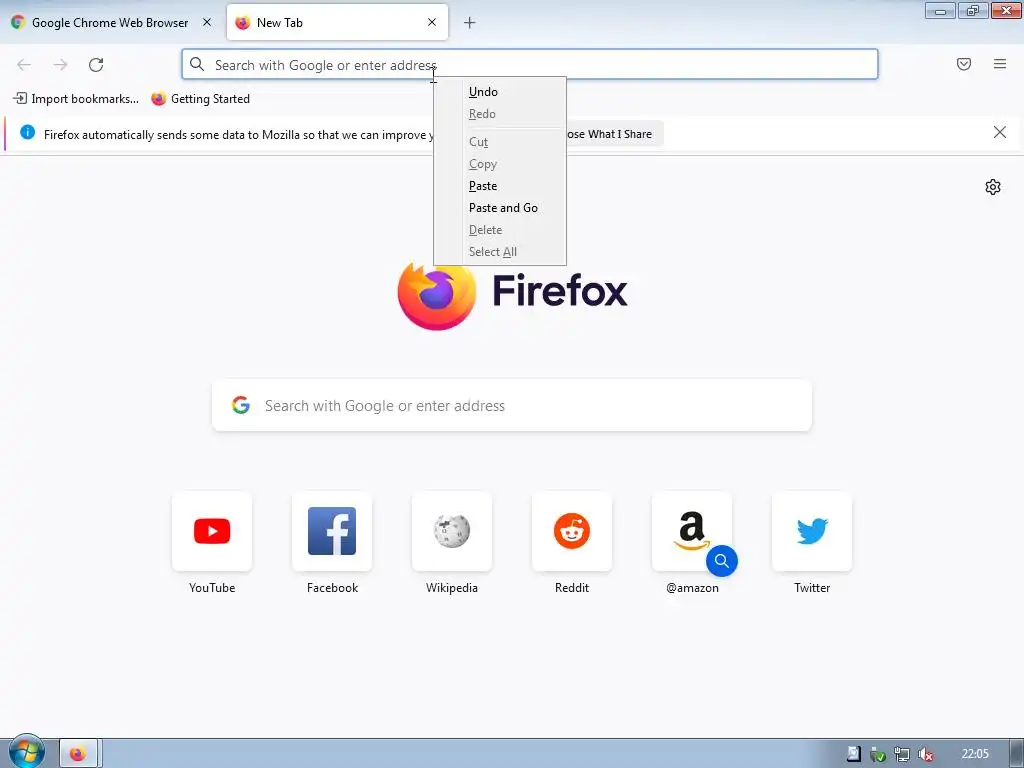The image size is (1024, 768).
Task: Choose Select All from context menu
Action: 500,252
